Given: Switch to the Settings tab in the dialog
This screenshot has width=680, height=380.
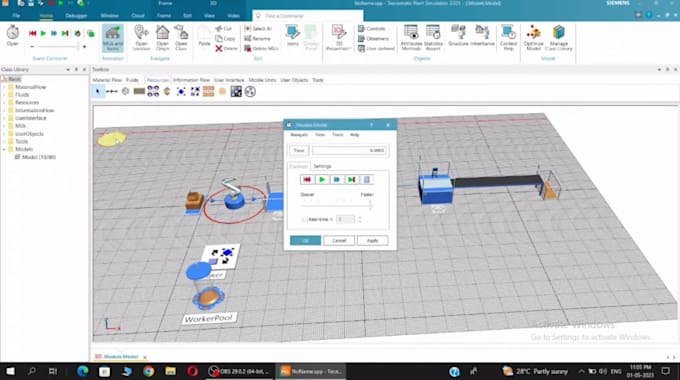Looking at the screenshot, I should click(x=322, y=166).
